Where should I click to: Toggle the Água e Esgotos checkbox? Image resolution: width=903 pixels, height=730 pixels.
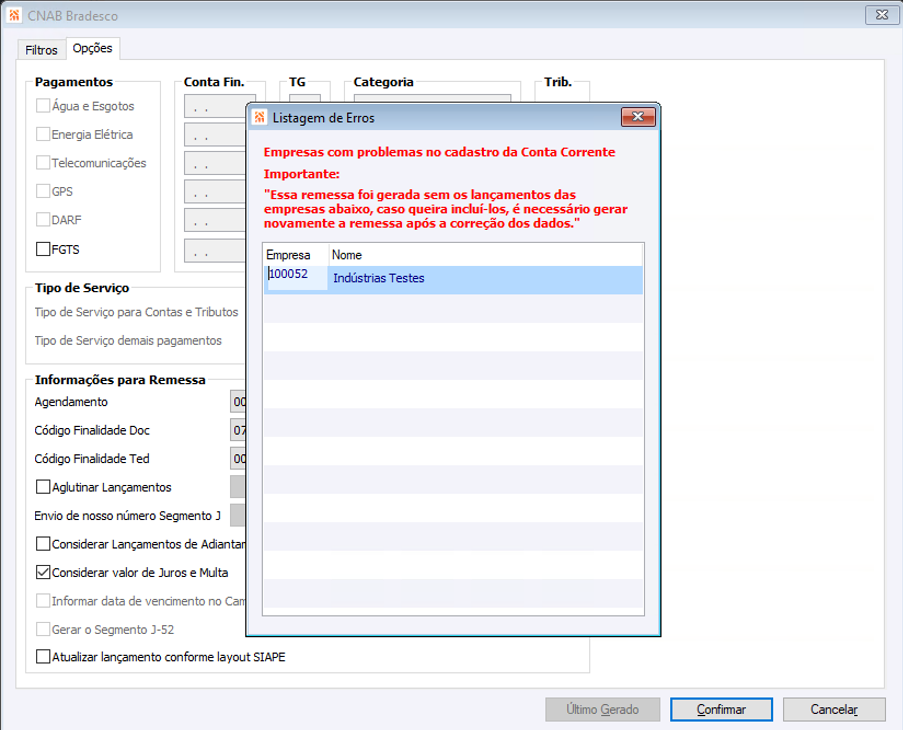43,105
